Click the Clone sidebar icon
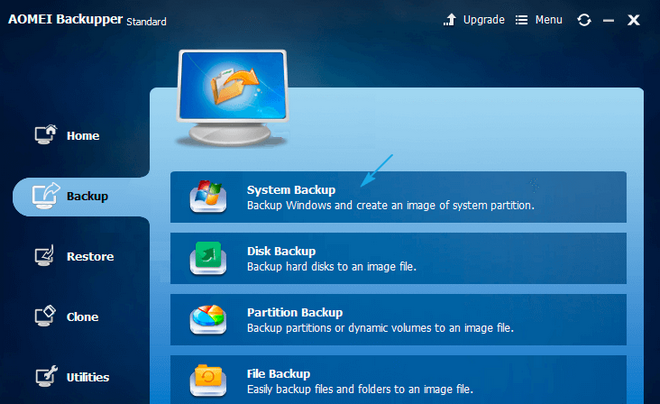 pyautogui.click(x=45, y=316)
